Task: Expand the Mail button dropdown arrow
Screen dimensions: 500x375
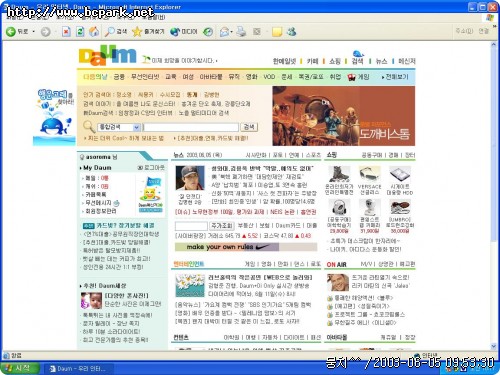Action: point(231,32)
